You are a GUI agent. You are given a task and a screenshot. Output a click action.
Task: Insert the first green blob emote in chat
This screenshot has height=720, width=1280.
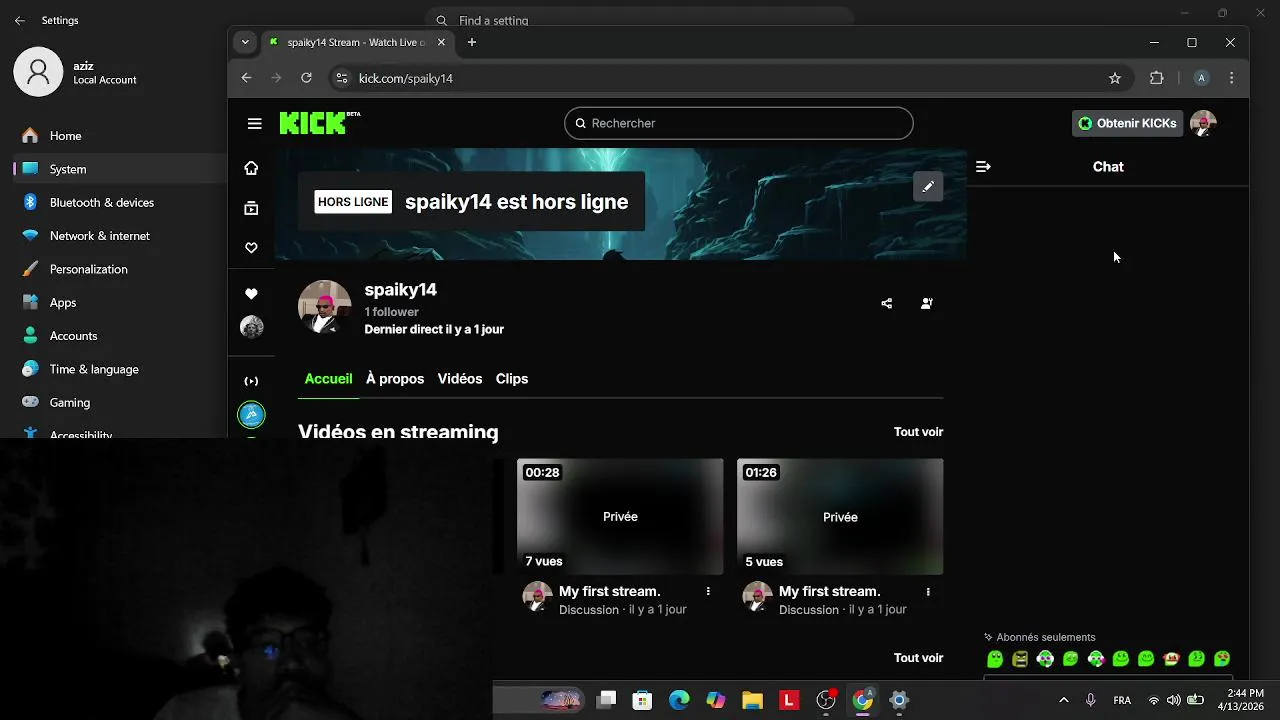[x=995, y=659]
